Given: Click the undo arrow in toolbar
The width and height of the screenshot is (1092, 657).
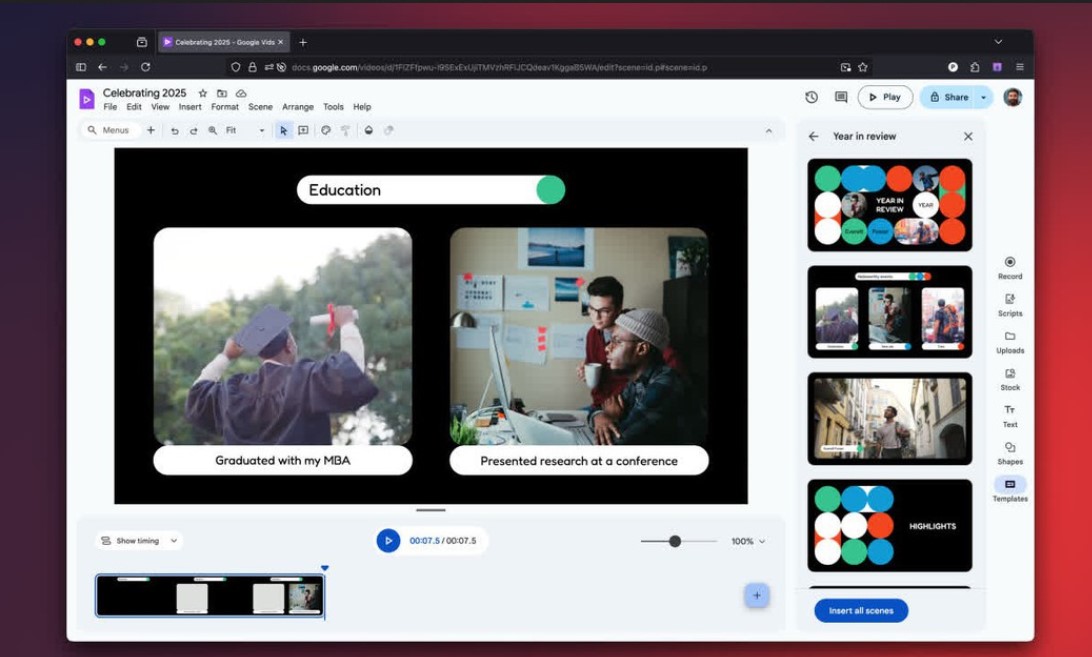Looking at the screenshot, I should [174, 131].
